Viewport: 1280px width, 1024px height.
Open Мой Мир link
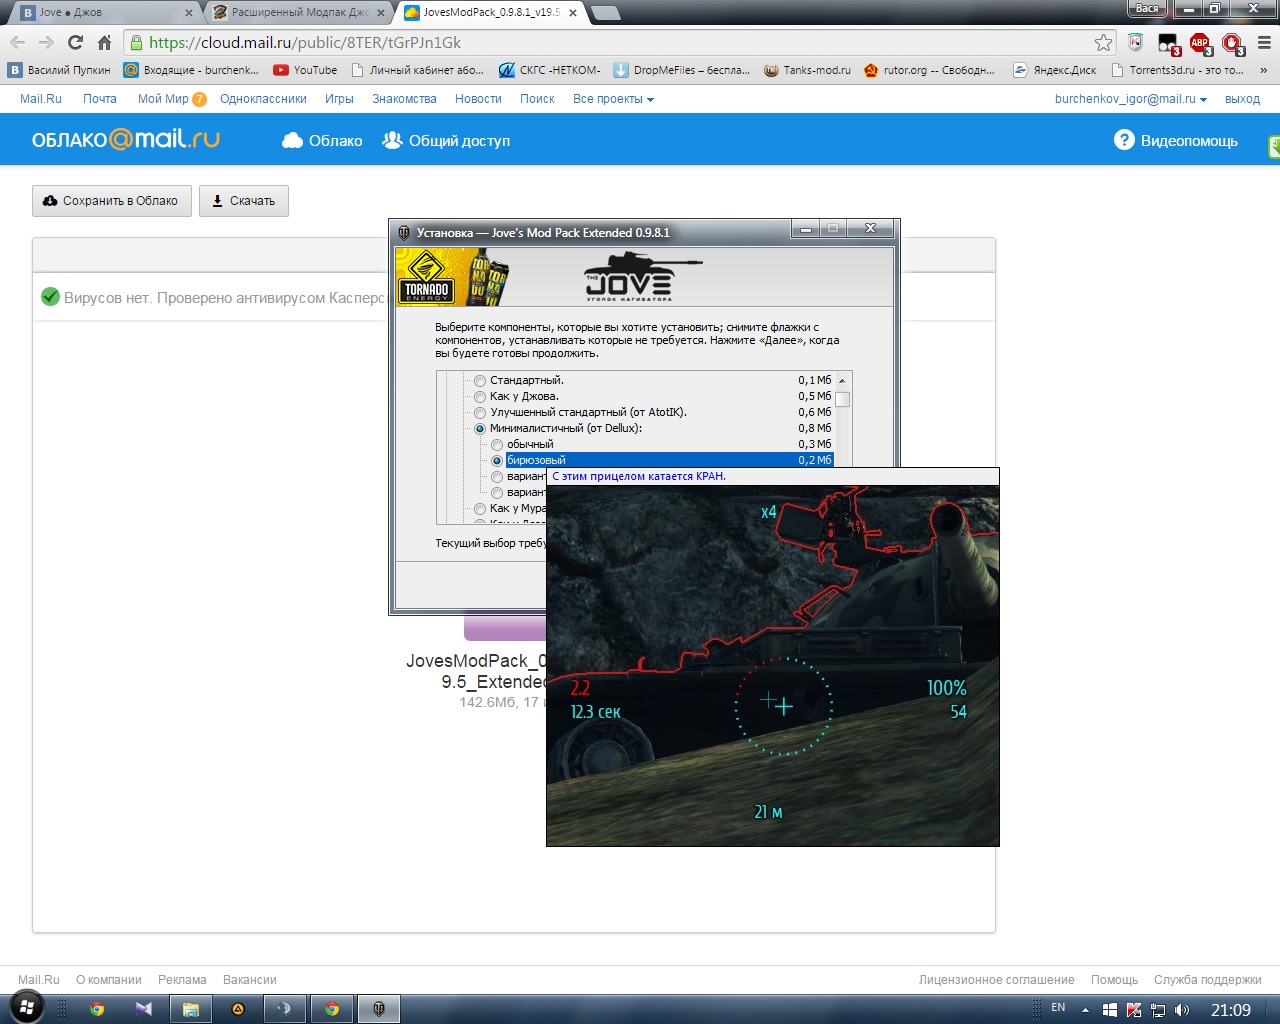[x=163, y=99]
